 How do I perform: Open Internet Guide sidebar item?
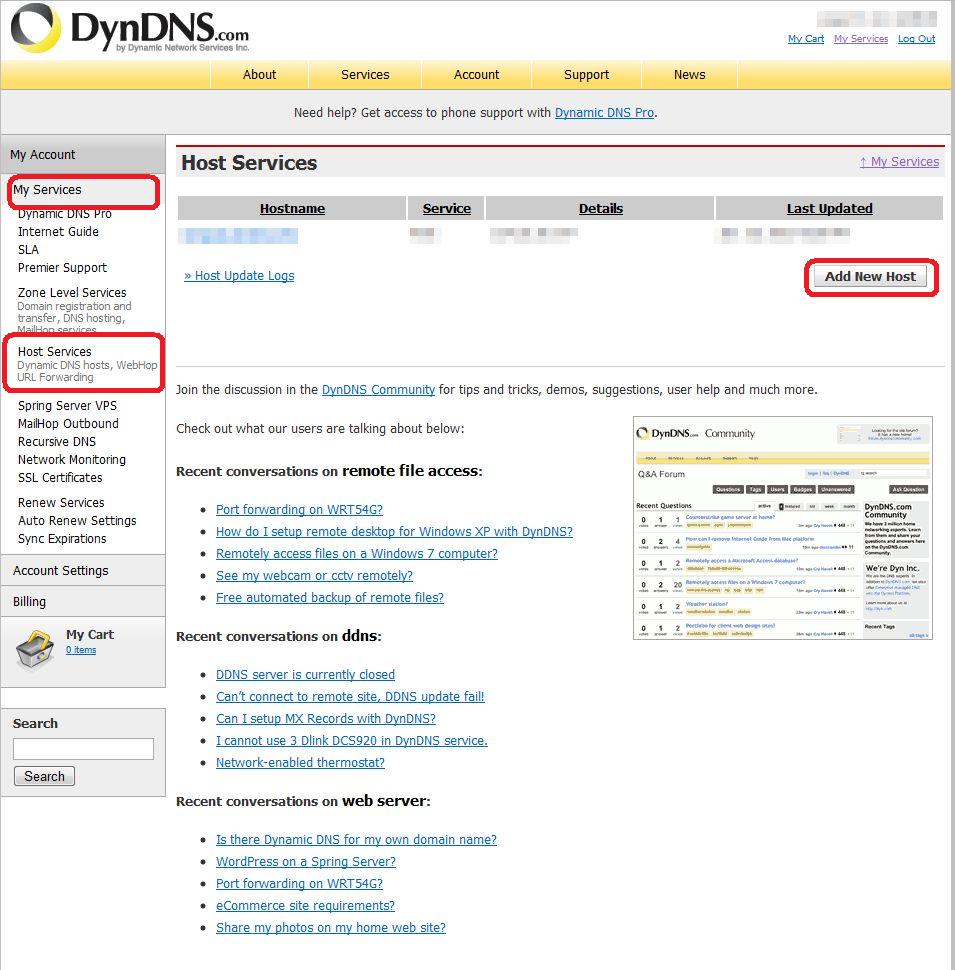(58, 232)
